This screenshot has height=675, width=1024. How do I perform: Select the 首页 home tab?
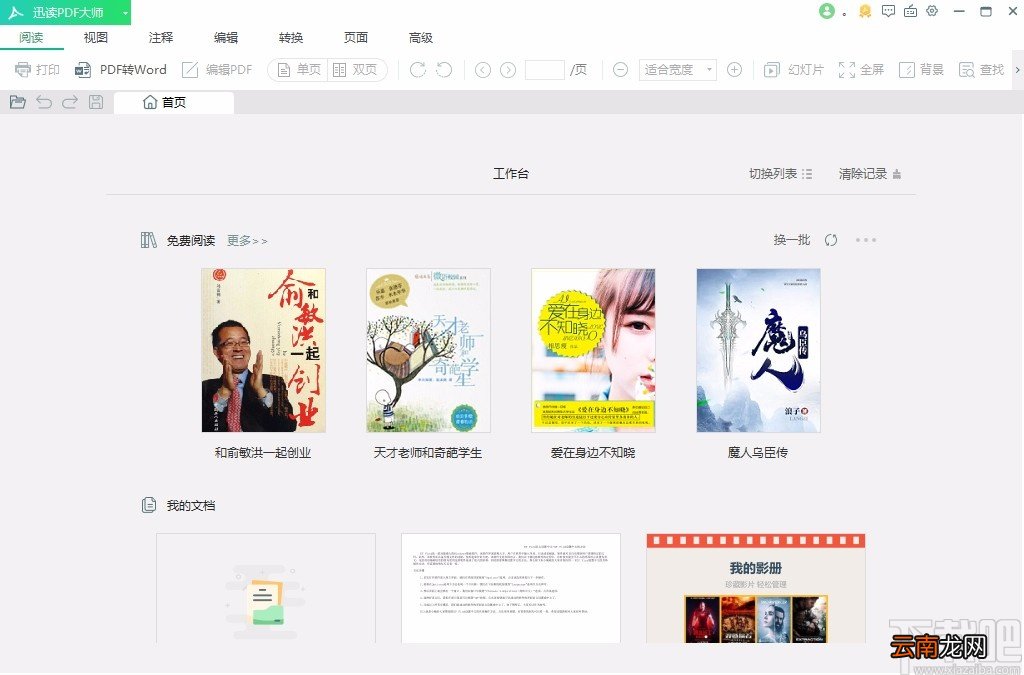pos(173,102)
